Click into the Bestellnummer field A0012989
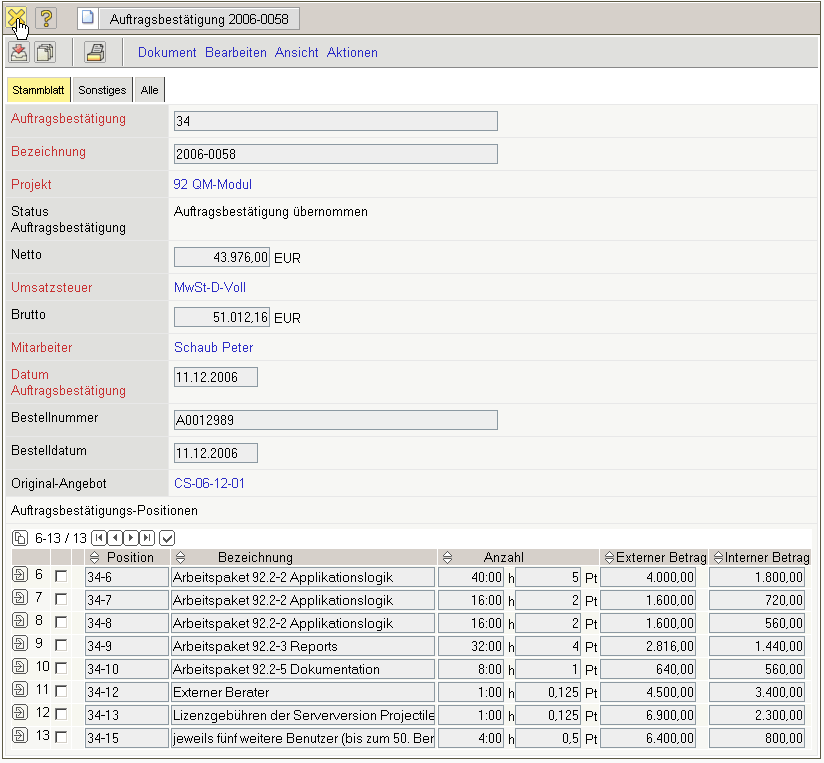824x763 pixels. (x=335, y=420)
